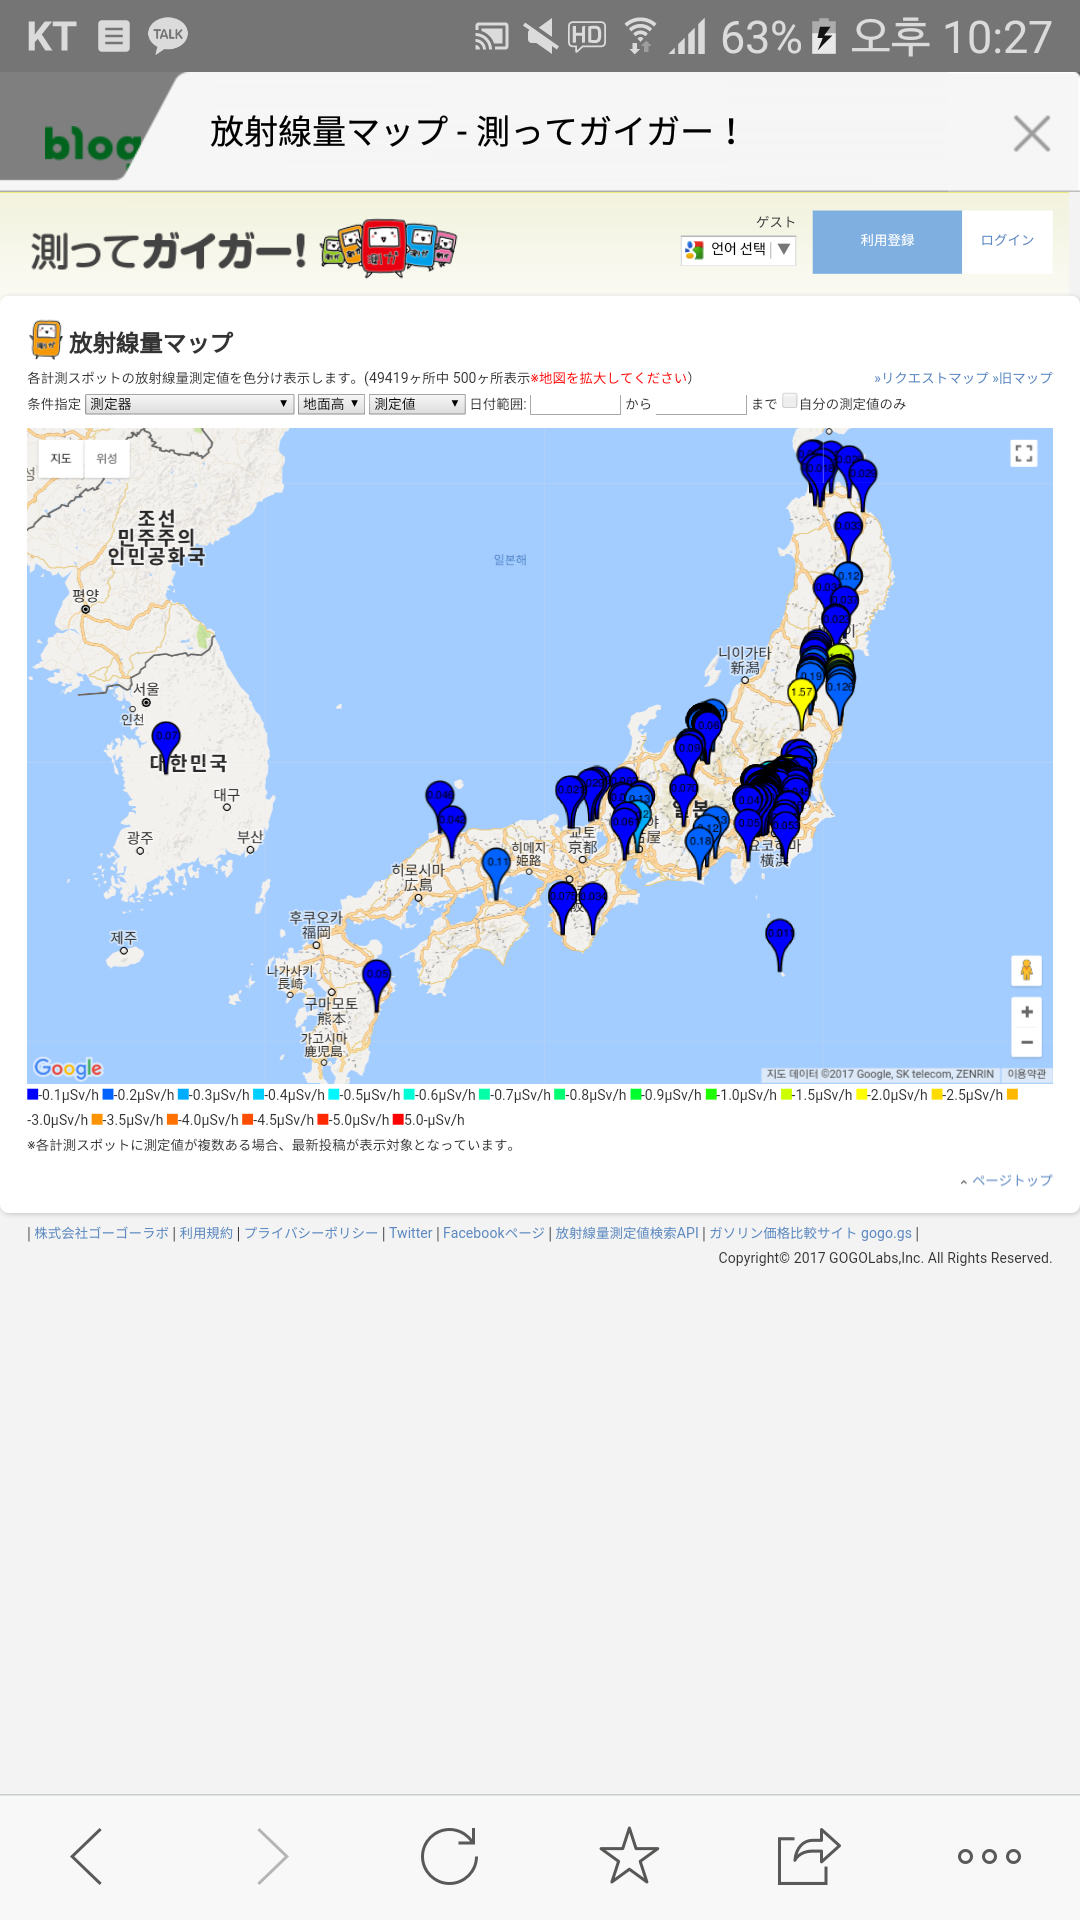Tap the battery charging icon

coord(824,36)
